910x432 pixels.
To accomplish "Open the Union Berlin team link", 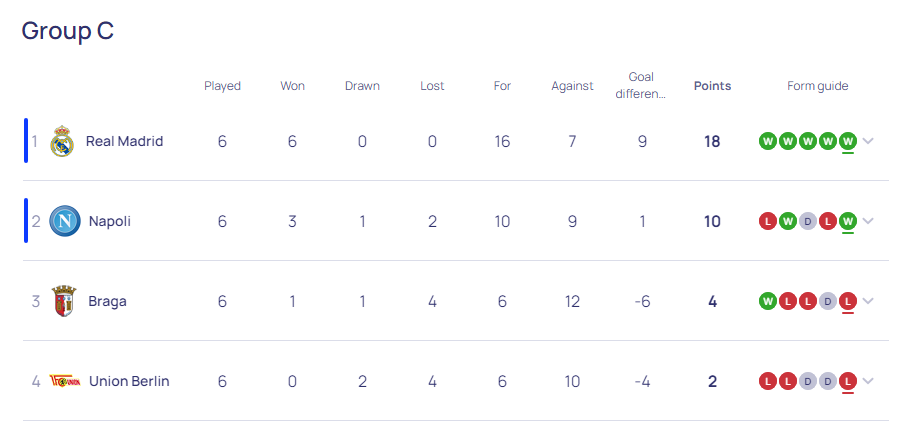I will click(x=129, y=381).
